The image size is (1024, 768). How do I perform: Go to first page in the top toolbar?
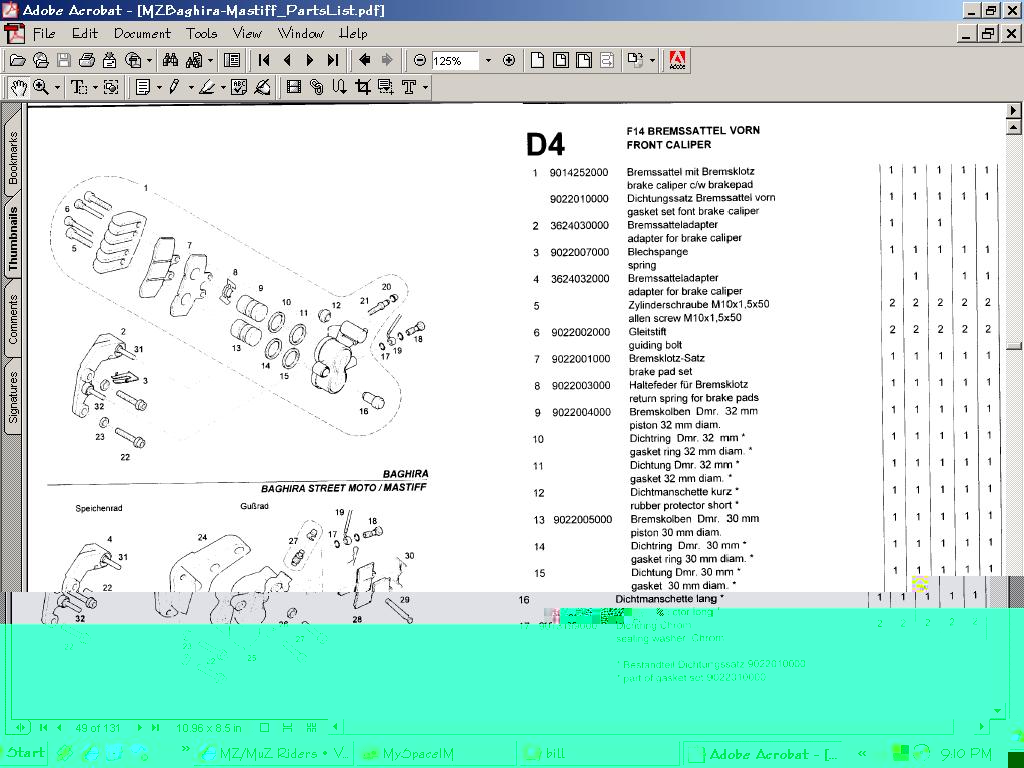click(264, 61)
